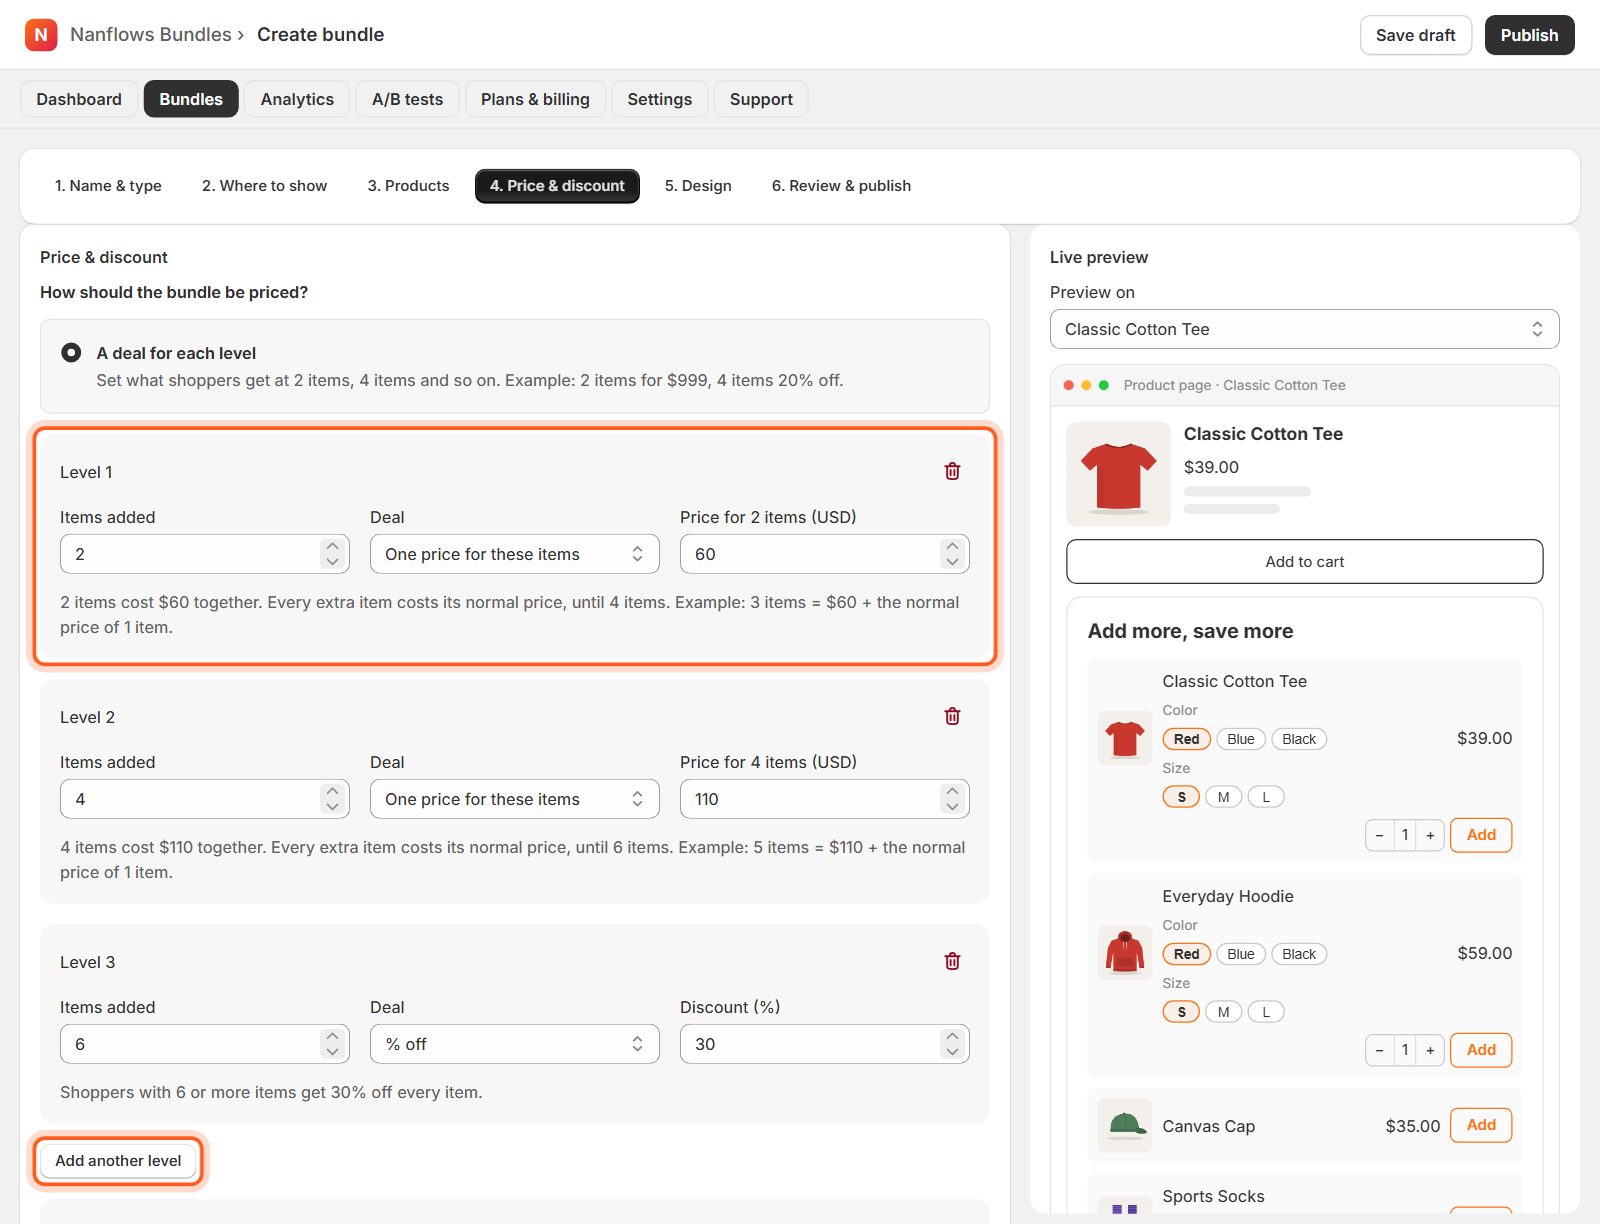This screenshot has width=1600, height=1224.
Task: Open step 6. Review & publish
Action: 841,186
